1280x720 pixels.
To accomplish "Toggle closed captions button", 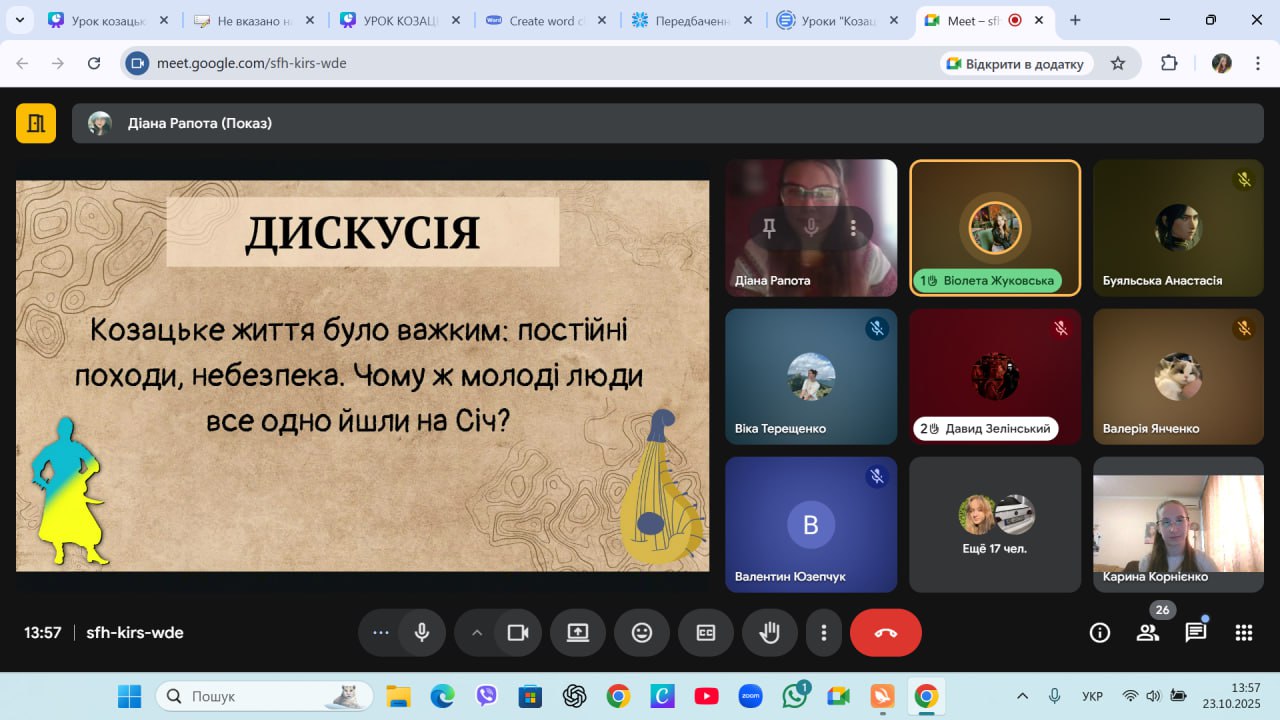I will click(x=705, y=633).
